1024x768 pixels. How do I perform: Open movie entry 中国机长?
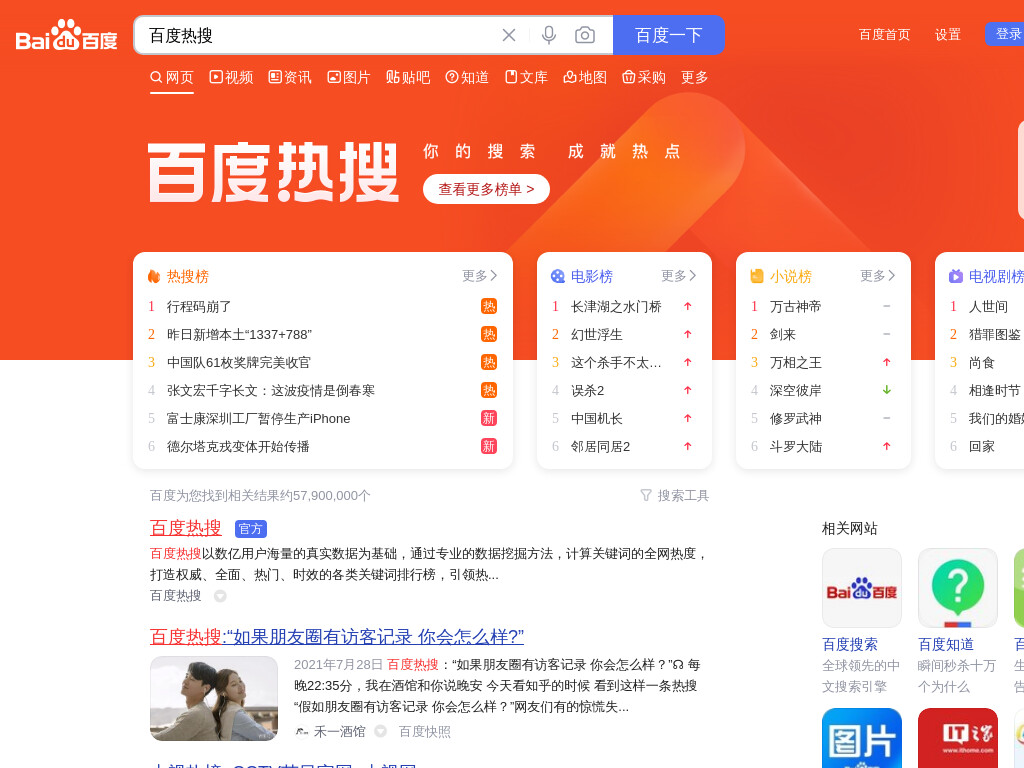pyautogui.click(x=597, y=419)
